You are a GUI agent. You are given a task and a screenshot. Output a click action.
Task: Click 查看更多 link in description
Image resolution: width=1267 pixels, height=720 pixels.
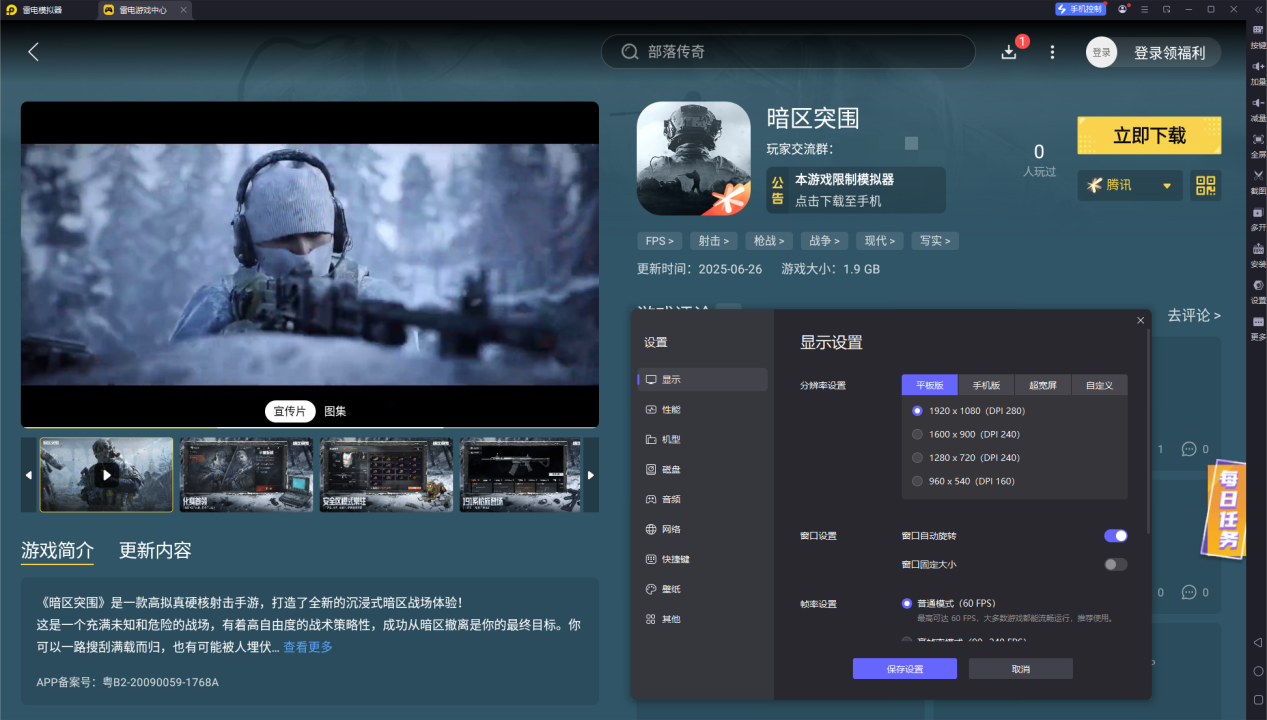pos(308,647)
